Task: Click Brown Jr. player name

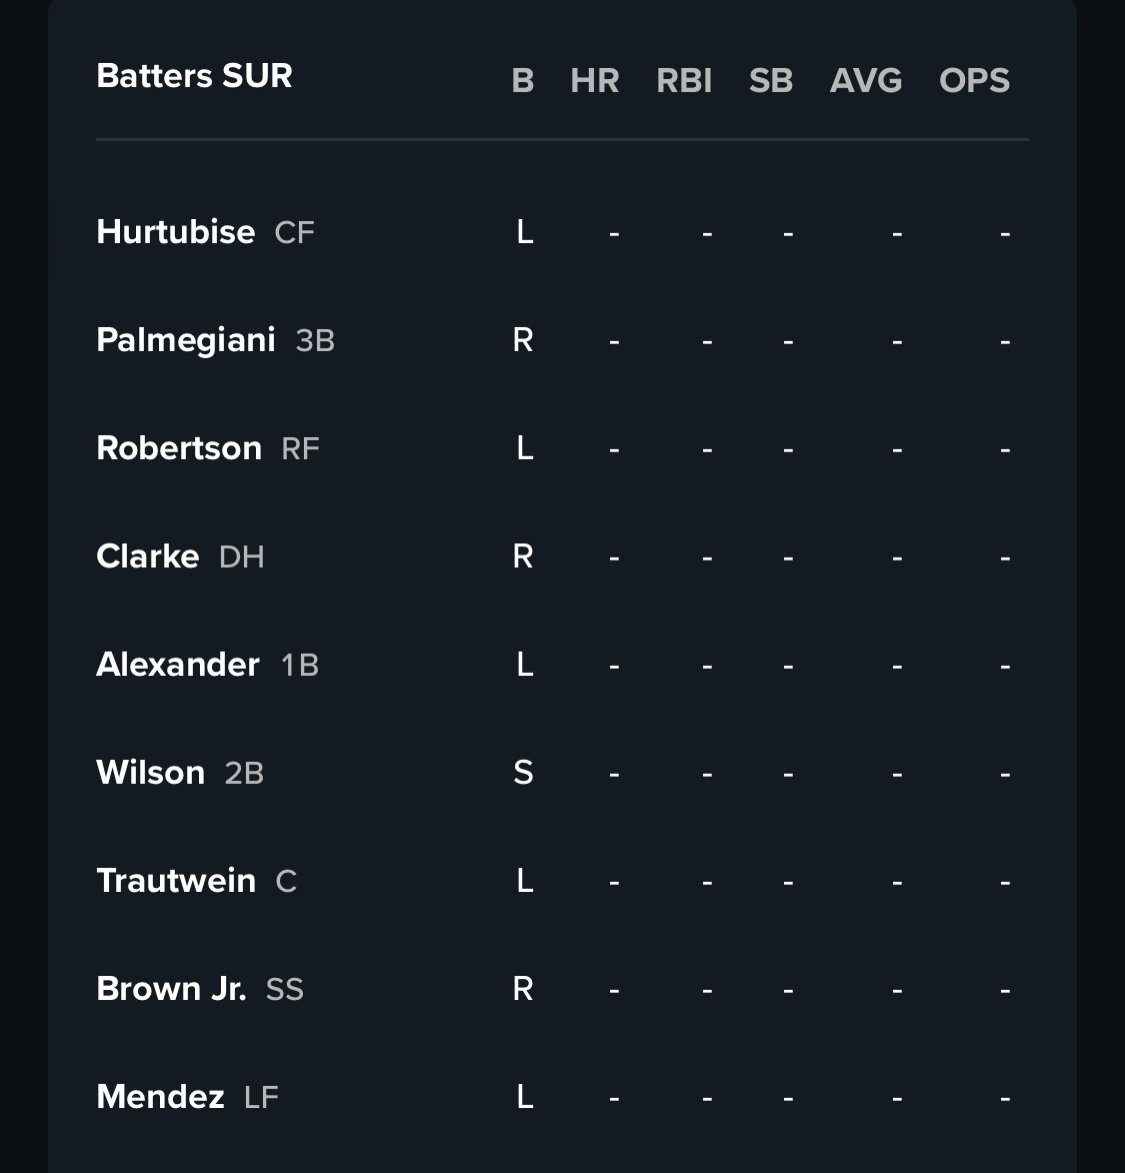Action: click(170, 988)
